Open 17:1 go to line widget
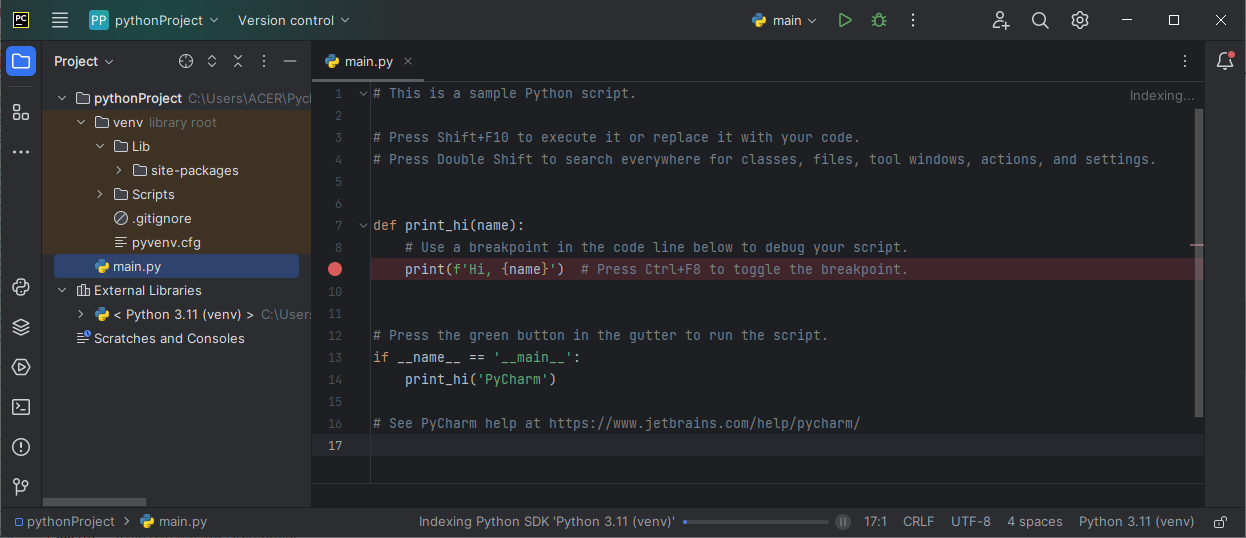1246x538 pixels. click(876, 521)
